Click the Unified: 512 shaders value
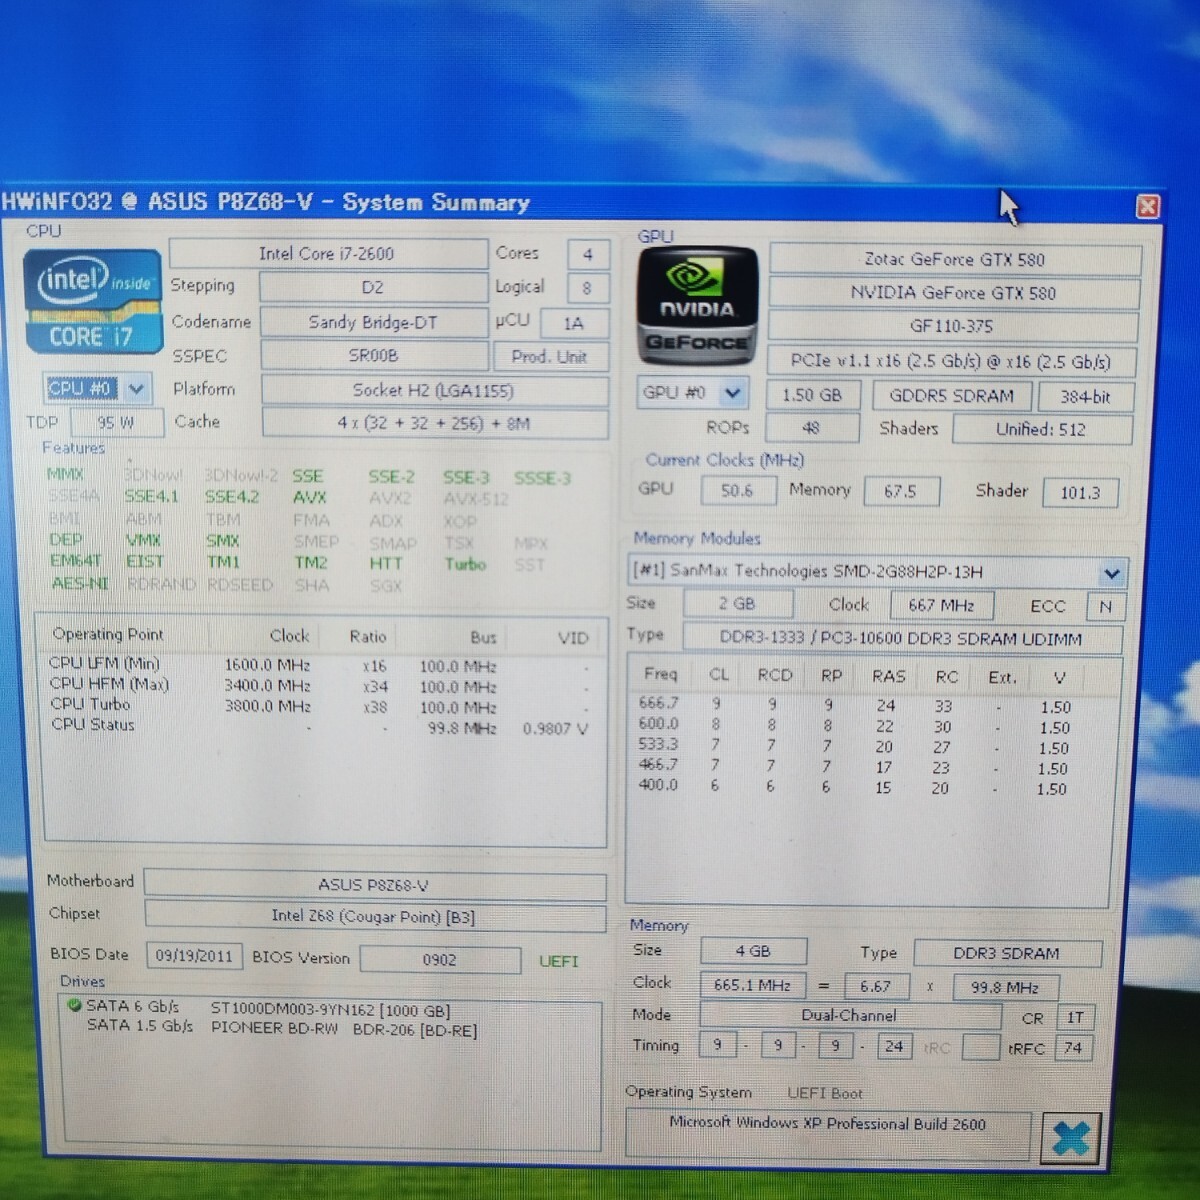 [x=1041, y=429]
